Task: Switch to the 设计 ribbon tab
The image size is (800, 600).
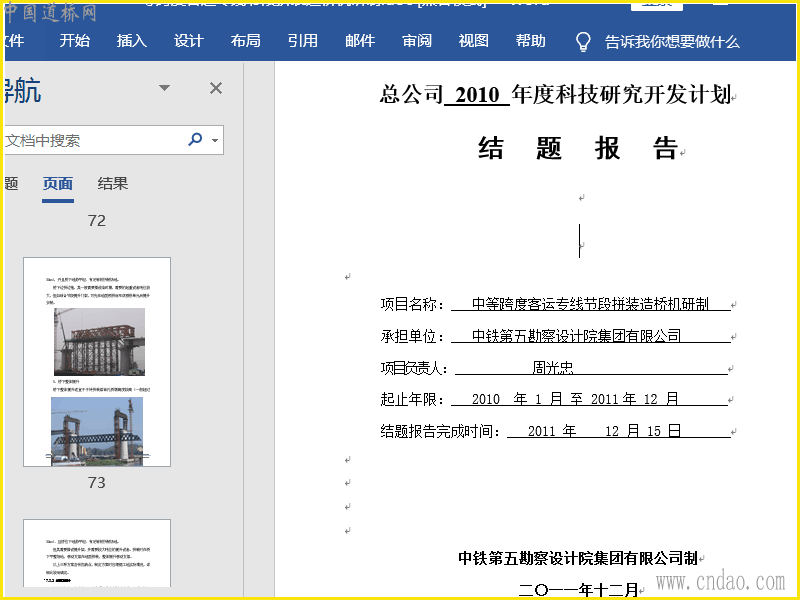Action: click(x=189, y=41)
